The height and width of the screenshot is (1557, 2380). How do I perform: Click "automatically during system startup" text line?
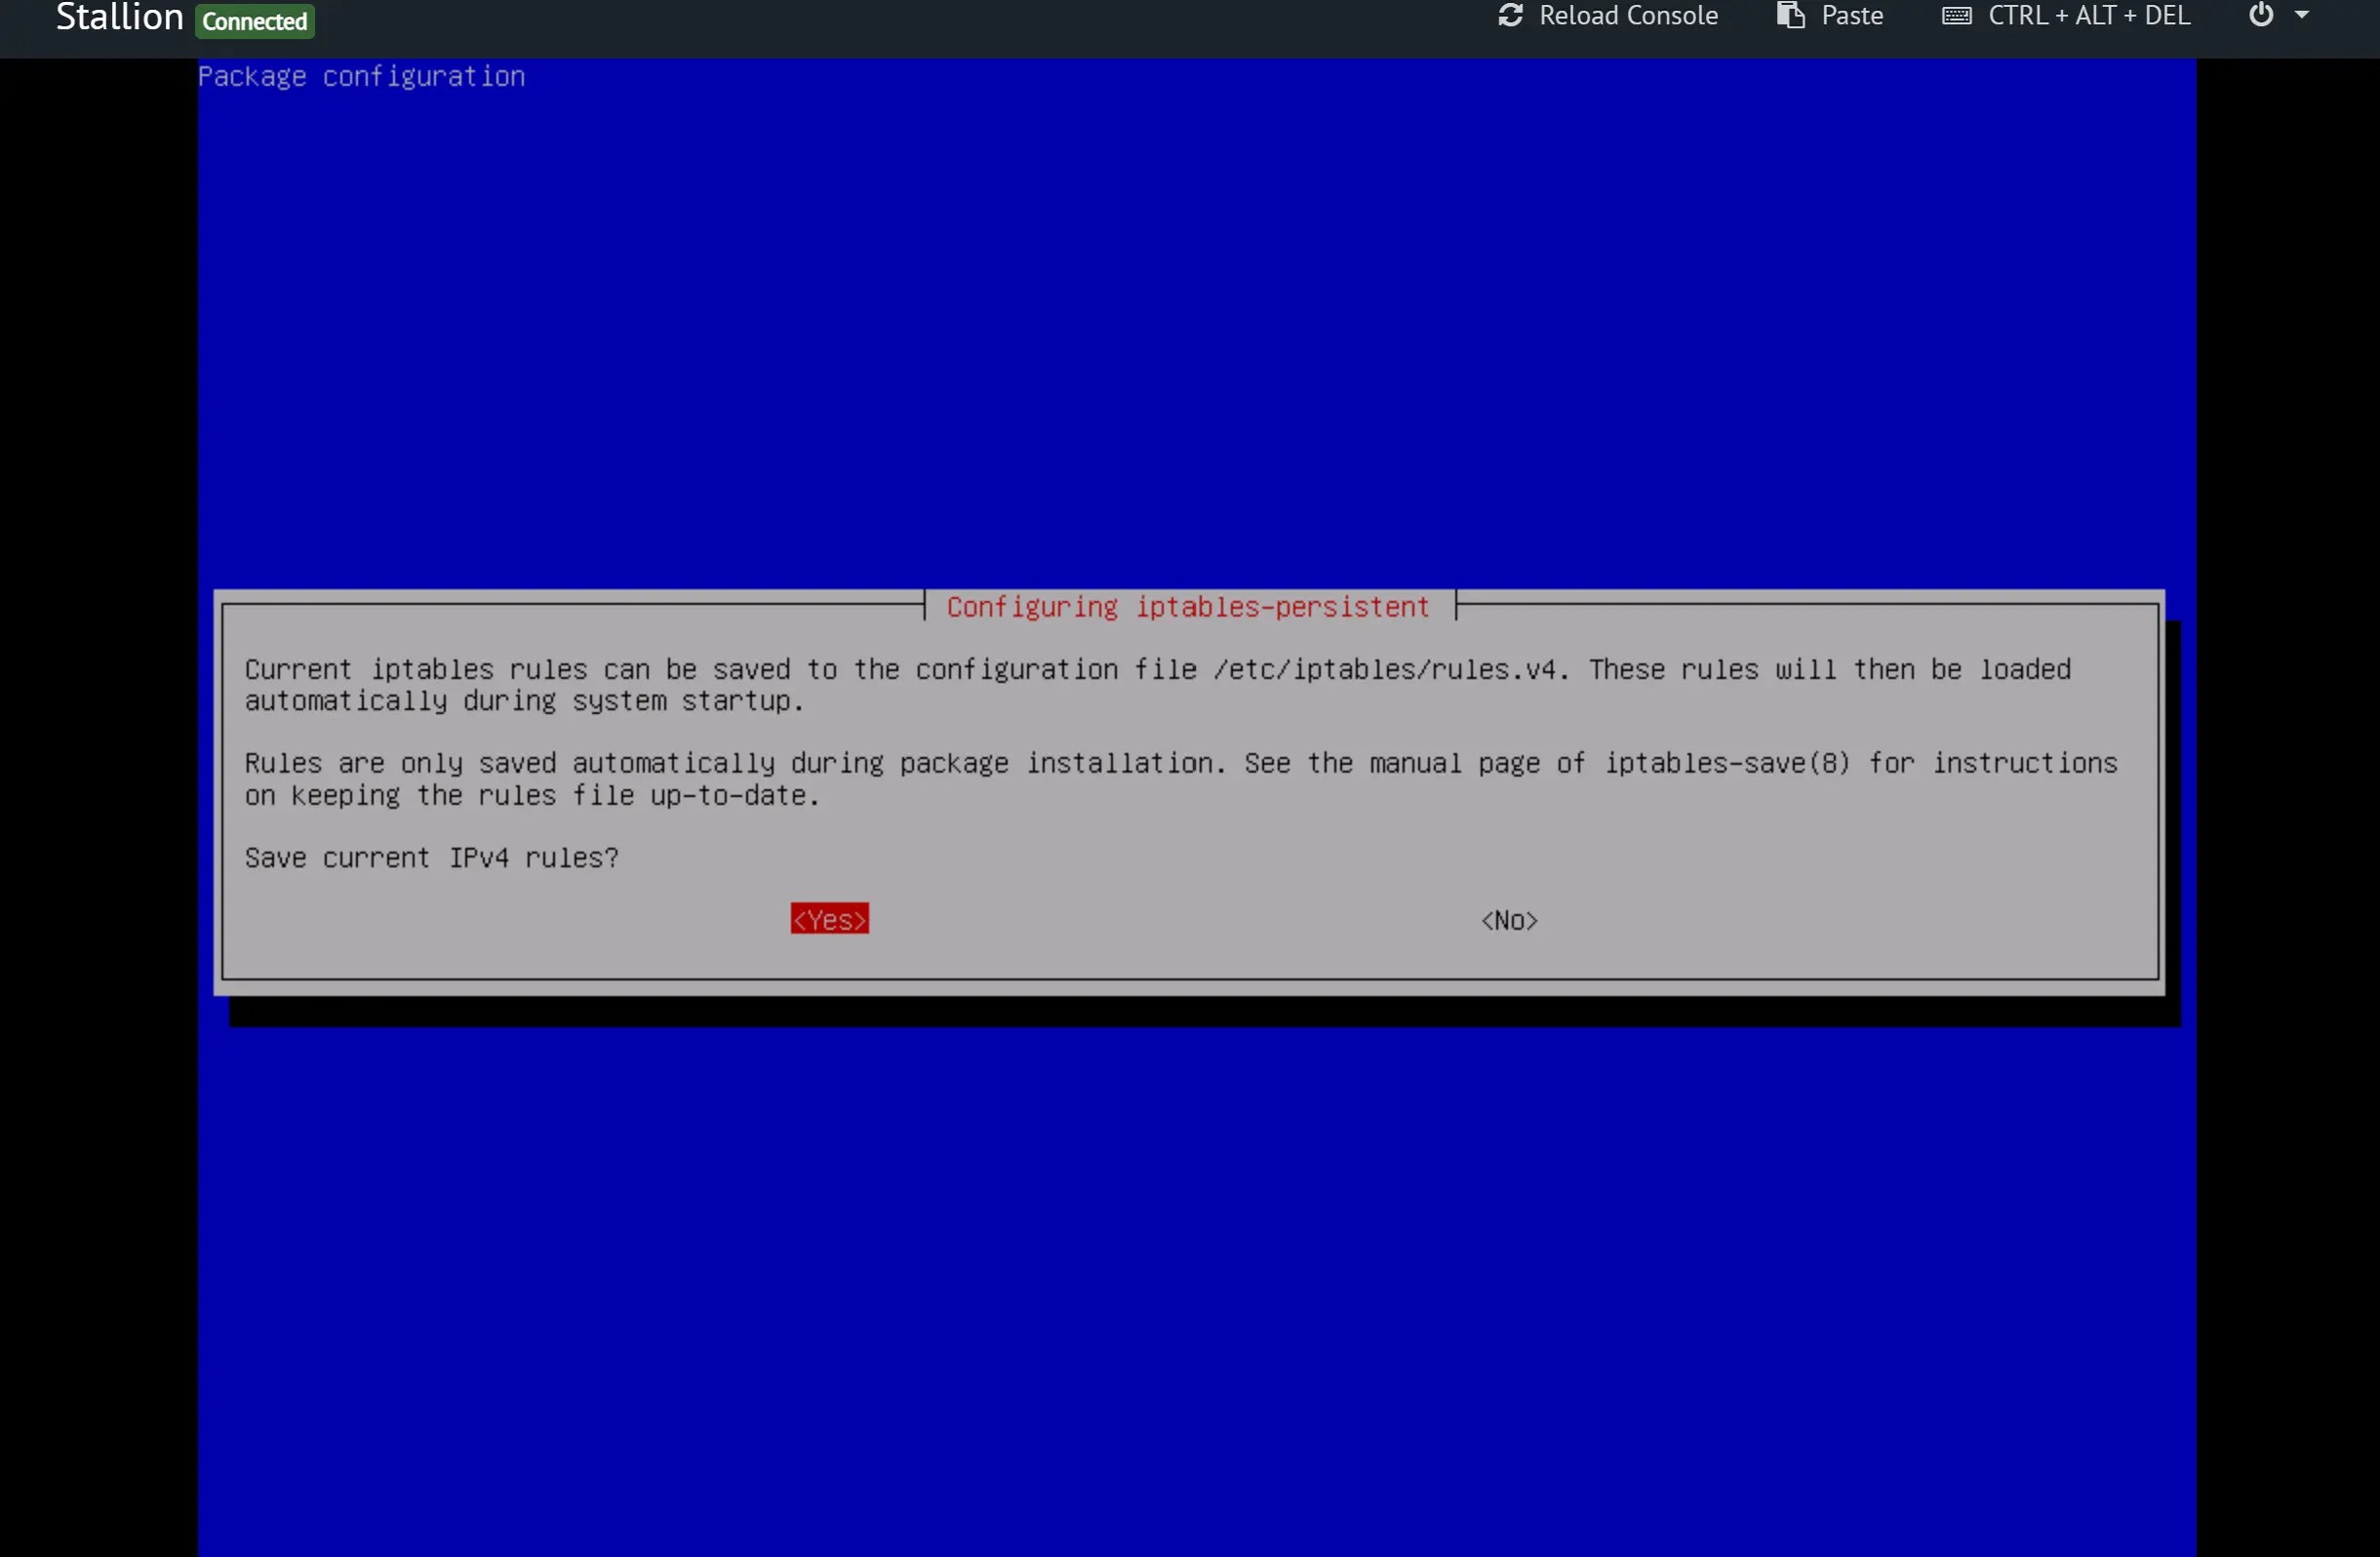coord(523,701)
